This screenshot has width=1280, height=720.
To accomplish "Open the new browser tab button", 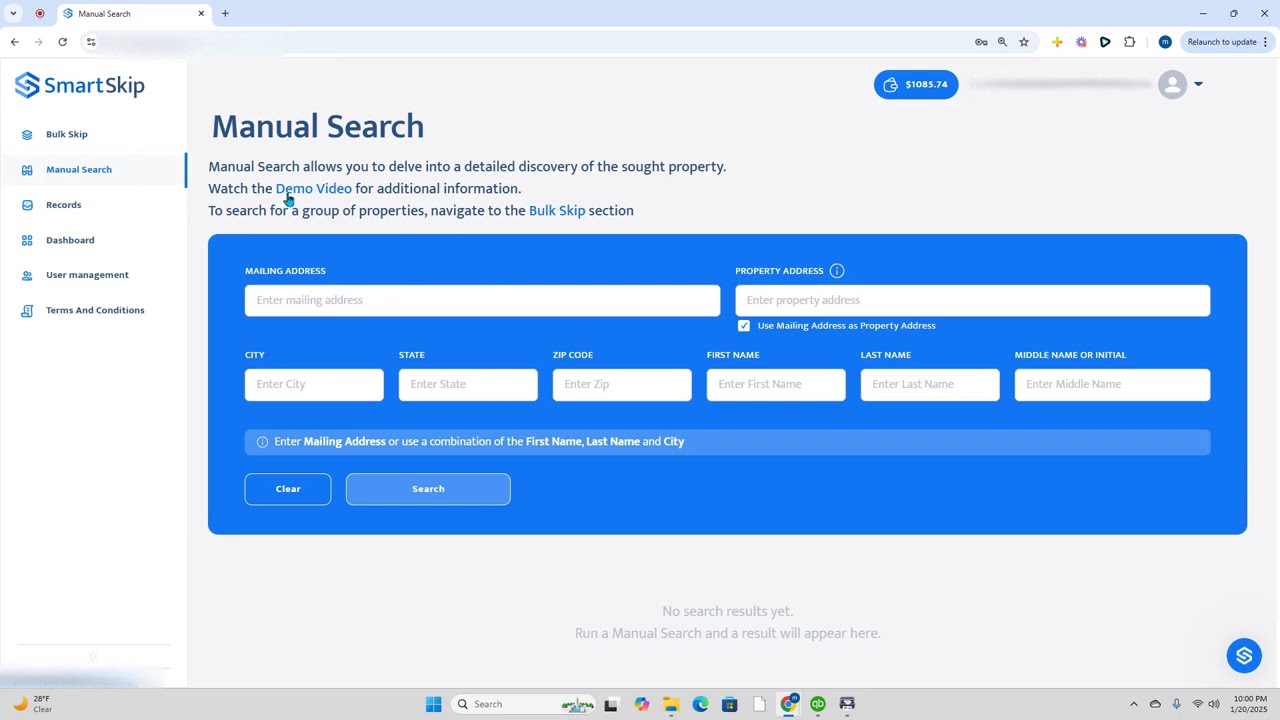I will 225,13.
